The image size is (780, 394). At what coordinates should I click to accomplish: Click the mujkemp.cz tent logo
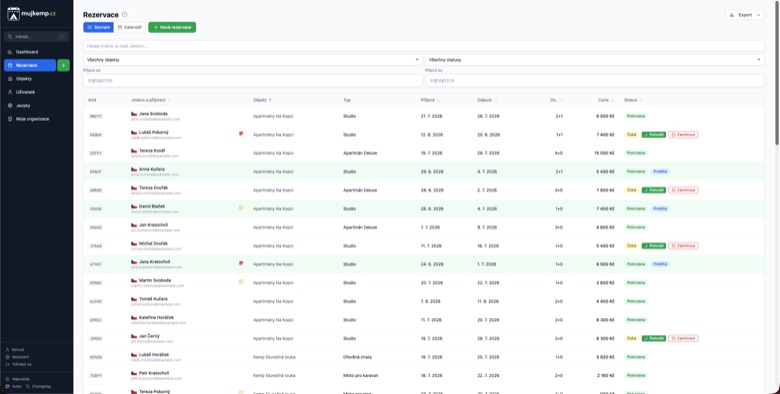pyautogui.click(x=13, y=14)
